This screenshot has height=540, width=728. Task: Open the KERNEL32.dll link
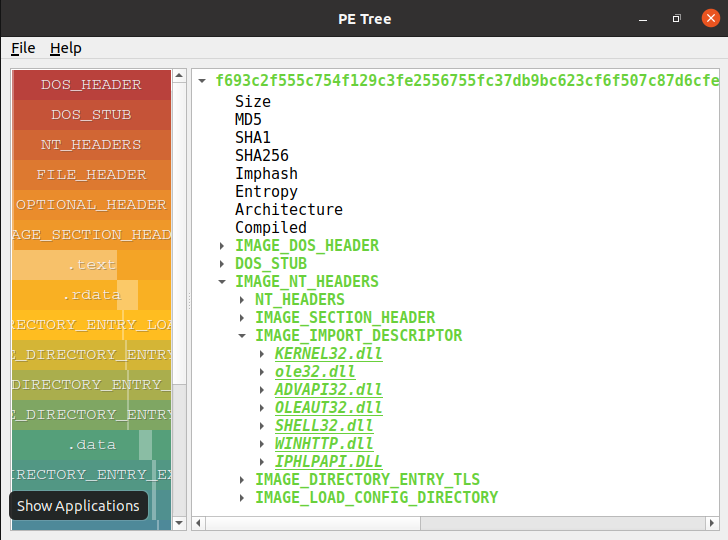tap(329, 354)
